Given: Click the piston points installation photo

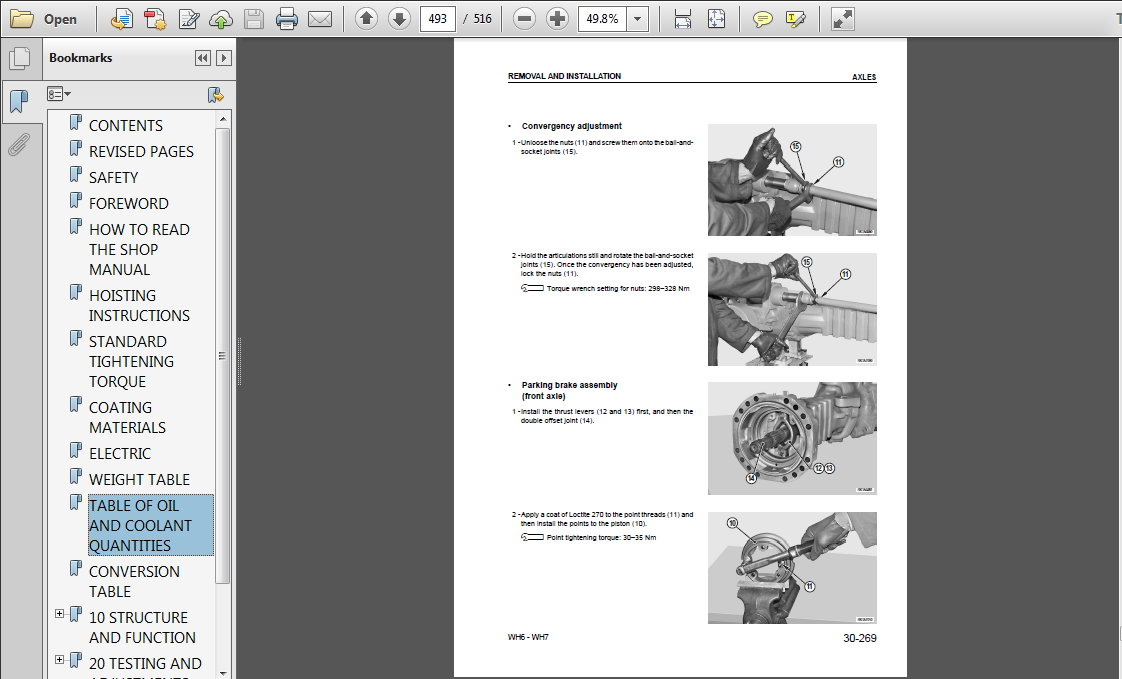Looking at the screenshot, I should pyautogui.click(x=792, y=568).
